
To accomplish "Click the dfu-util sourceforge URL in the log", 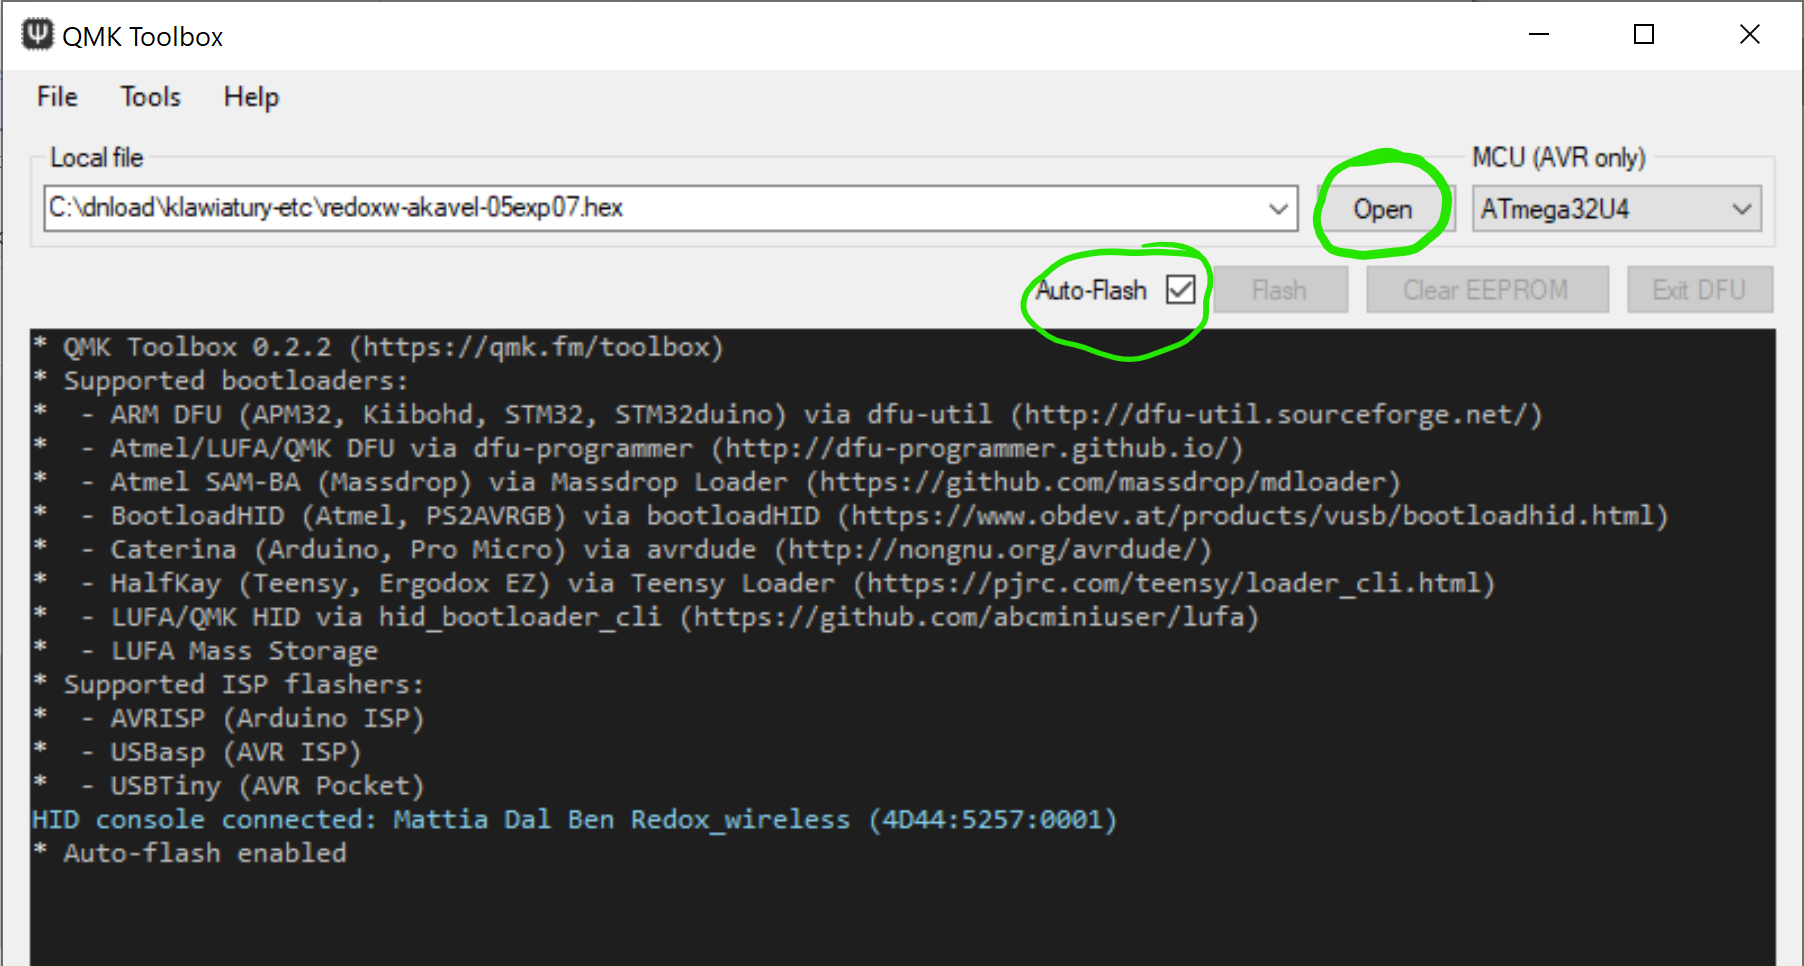I will [1276, 414].
